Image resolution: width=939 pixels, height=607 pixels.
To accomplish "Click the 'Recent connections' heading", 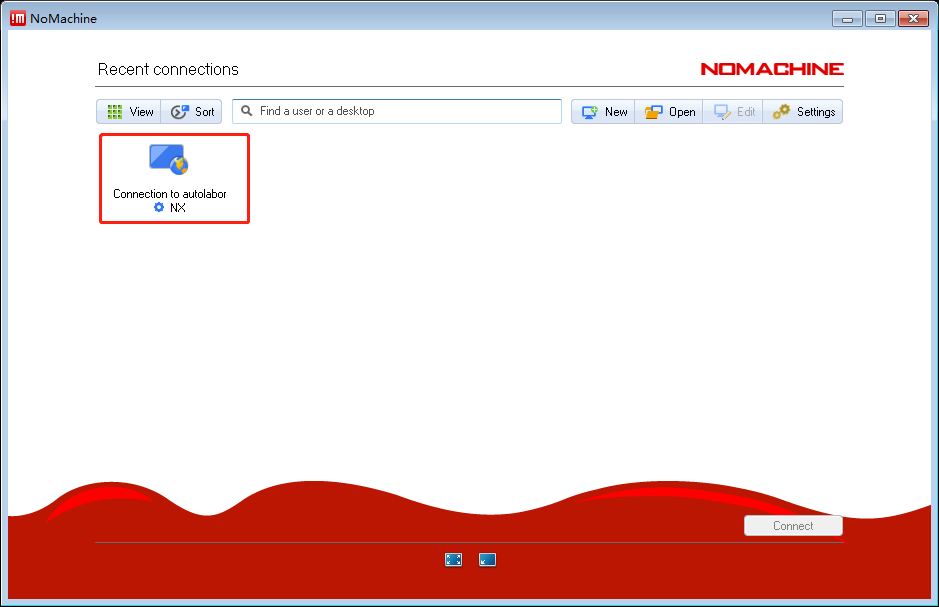I will point(168,69).
